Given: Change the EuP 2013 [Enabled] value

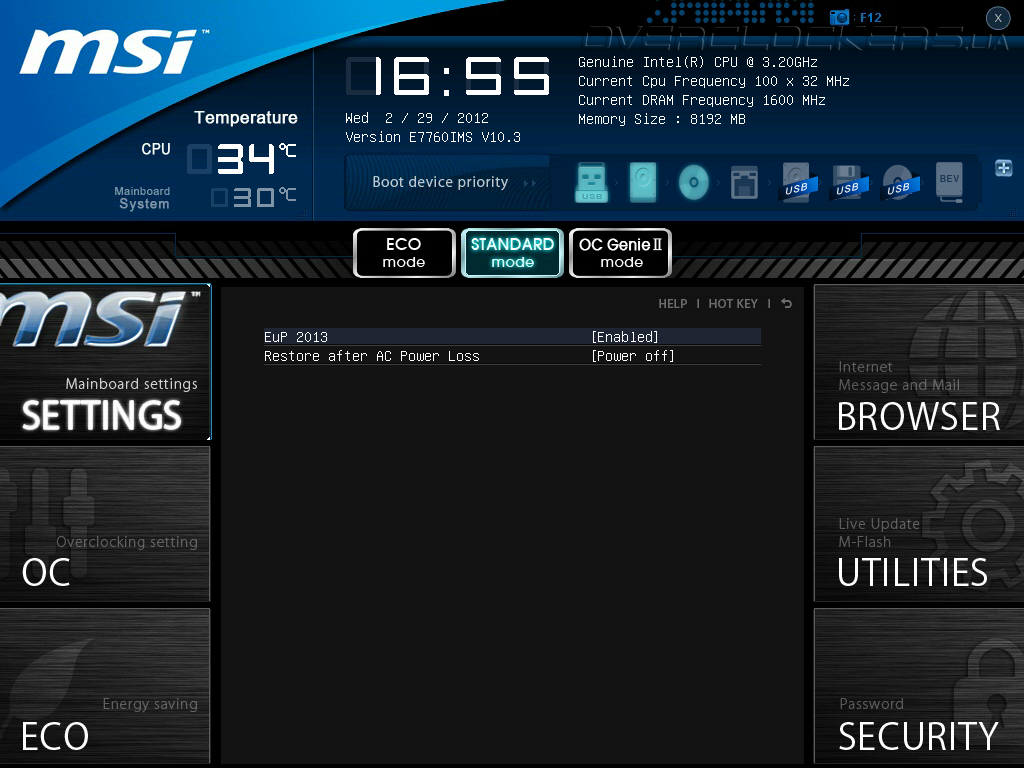Looking at the screenshot, I should pos(625,337).
